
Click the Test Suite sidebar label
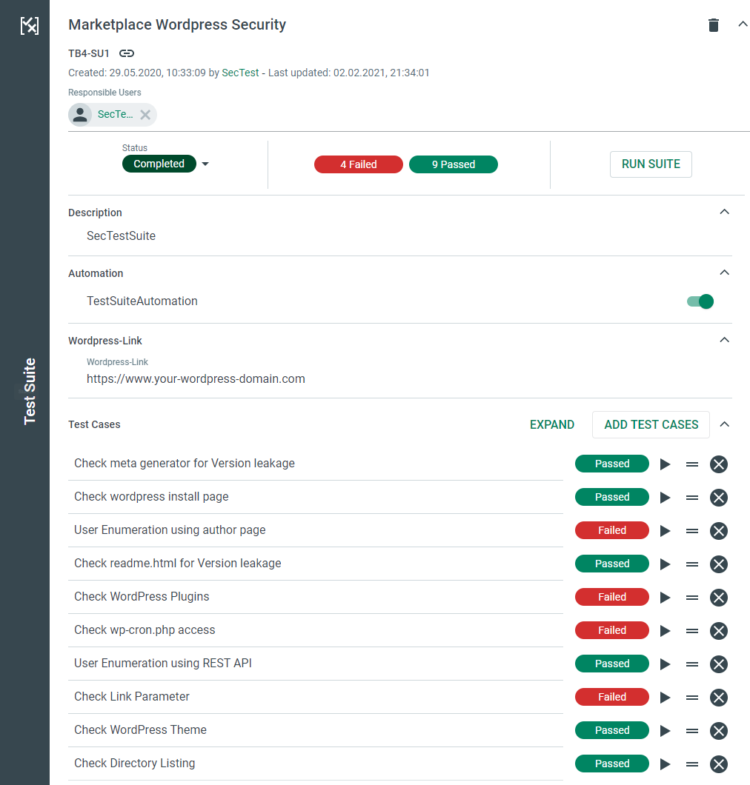click(x=30, y=391)
